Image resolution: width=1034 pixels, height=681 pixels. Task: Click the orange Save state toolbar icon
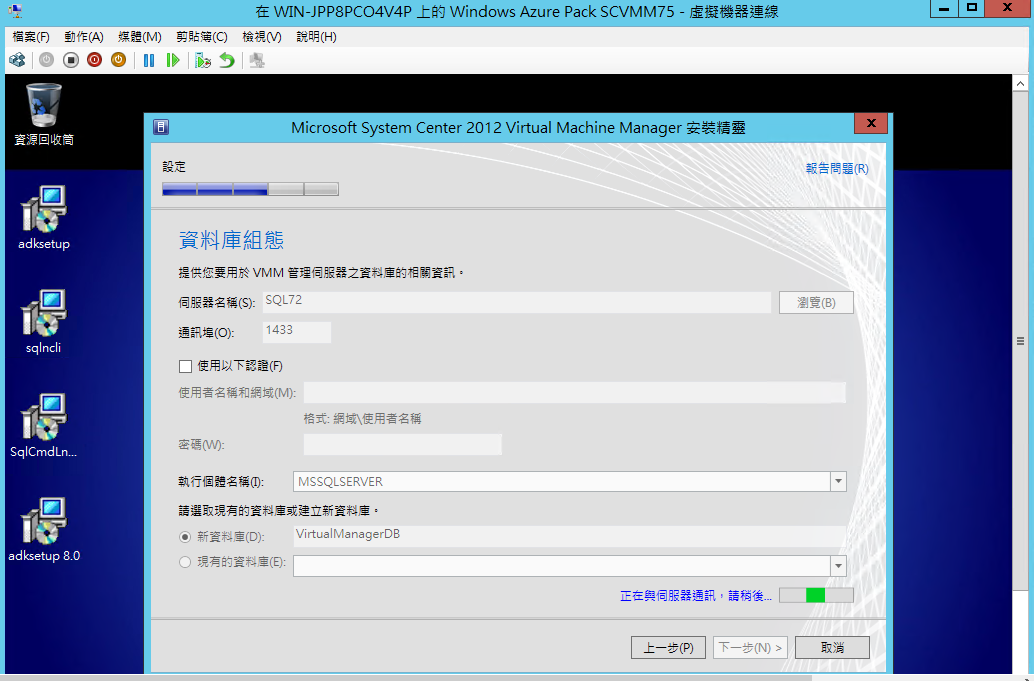click(118, 60)
